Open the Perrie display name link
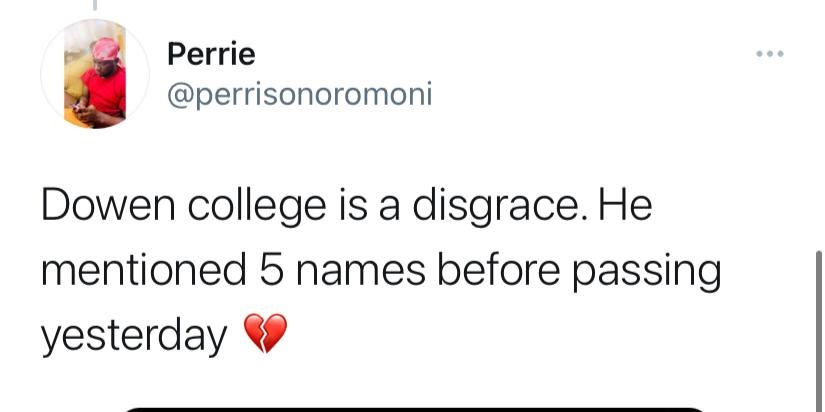 pyautogui.click(x=210, y=53)
